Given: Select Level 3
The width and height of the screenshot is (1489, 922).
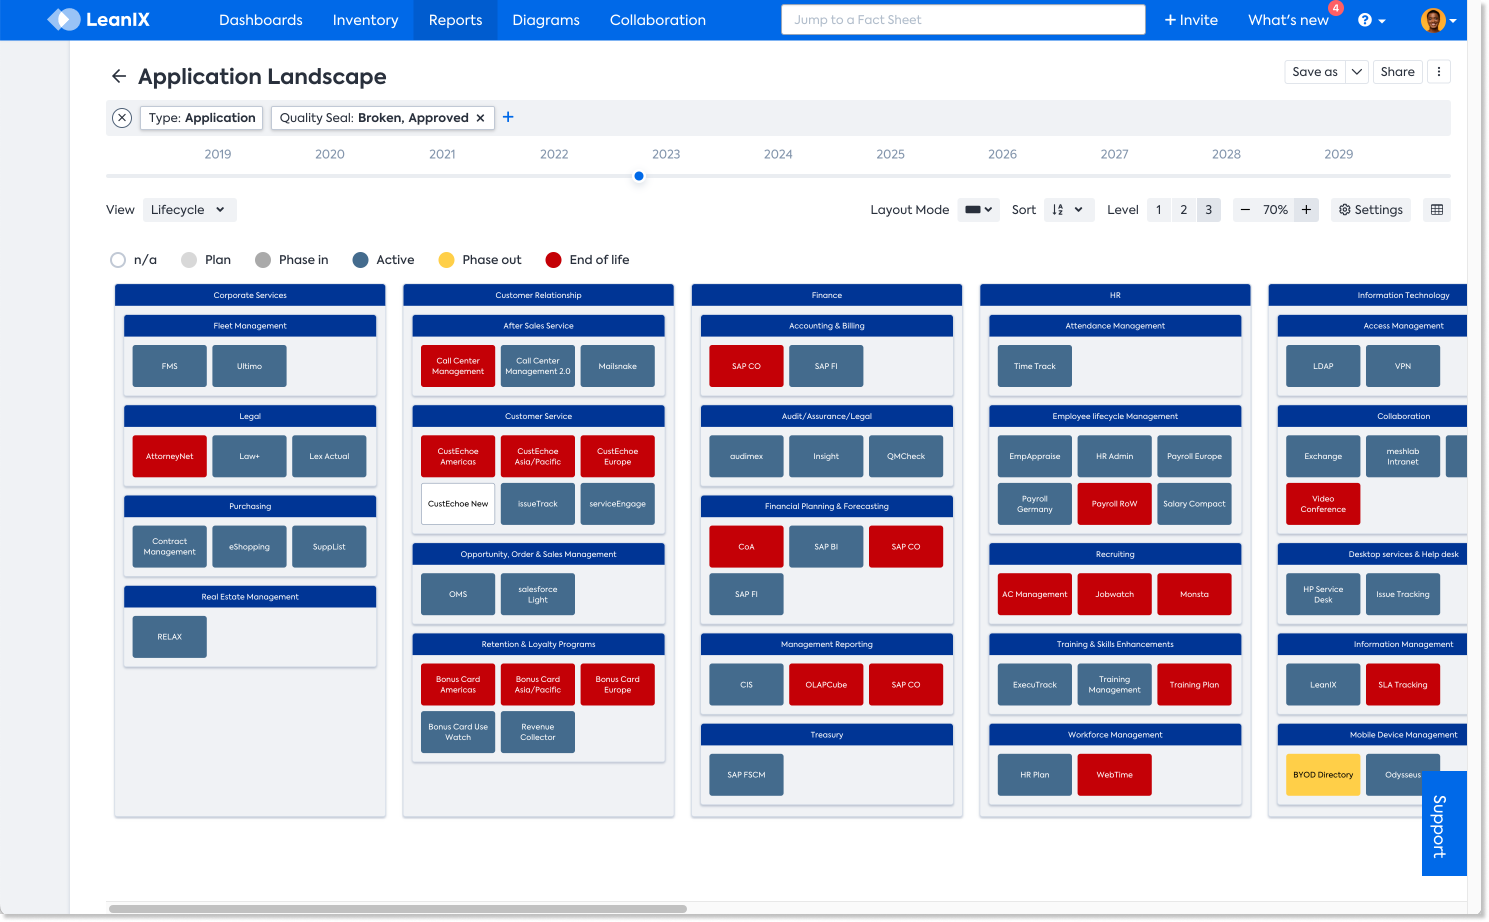Looking at the screenshot, I should (x=1209, y=210).
